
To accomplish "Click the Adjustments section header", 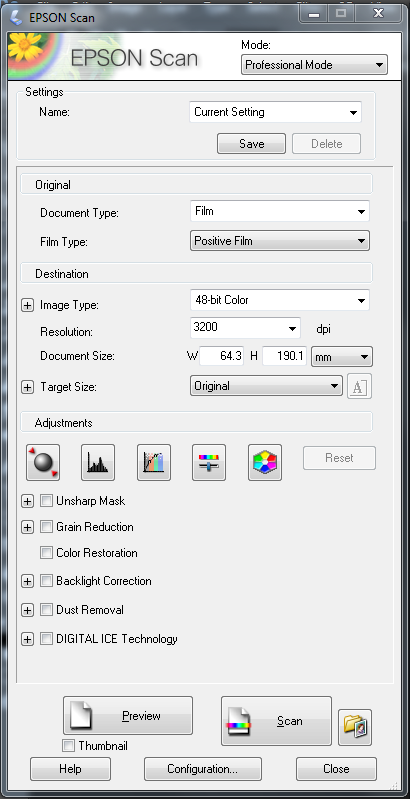I will [x=196, y=422].
